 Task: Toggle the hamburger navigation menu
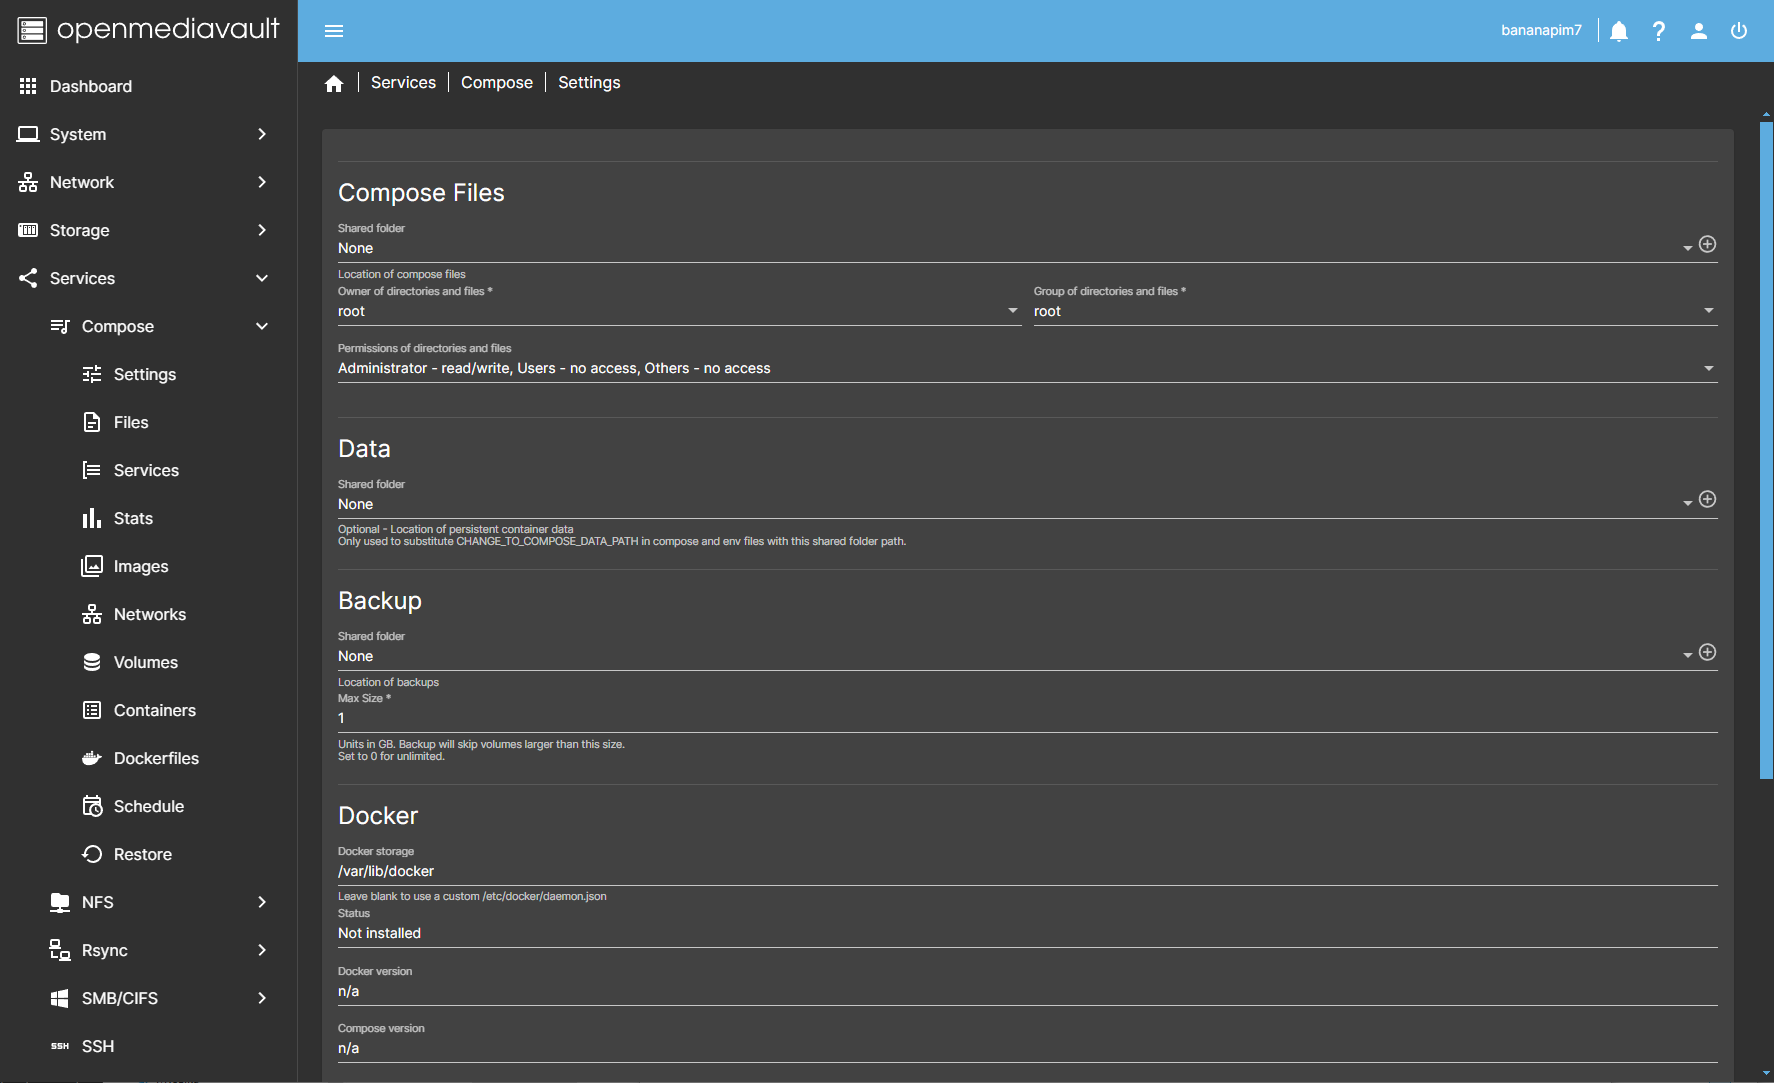point(334,31)
